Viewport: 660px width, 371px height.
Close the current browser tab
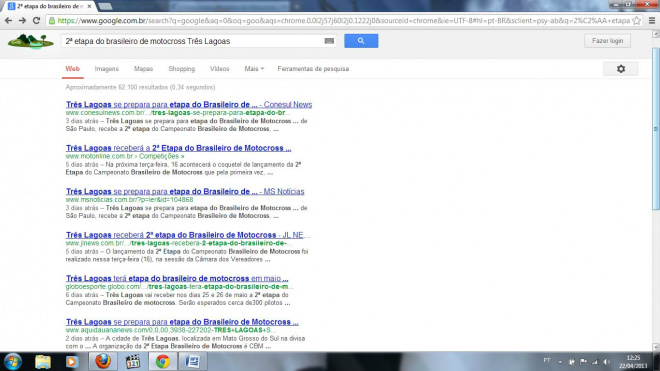89,6
